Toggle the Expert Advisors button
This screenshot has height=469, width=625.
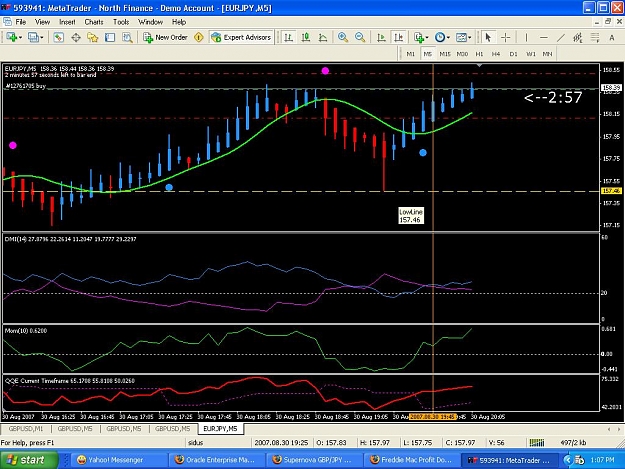tap(242, 37)
